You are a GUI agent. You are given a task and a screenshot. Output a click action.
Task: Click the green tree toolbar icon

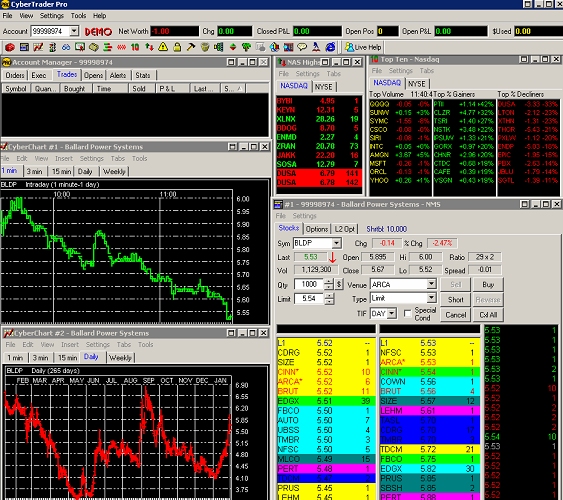coord(246,47)
